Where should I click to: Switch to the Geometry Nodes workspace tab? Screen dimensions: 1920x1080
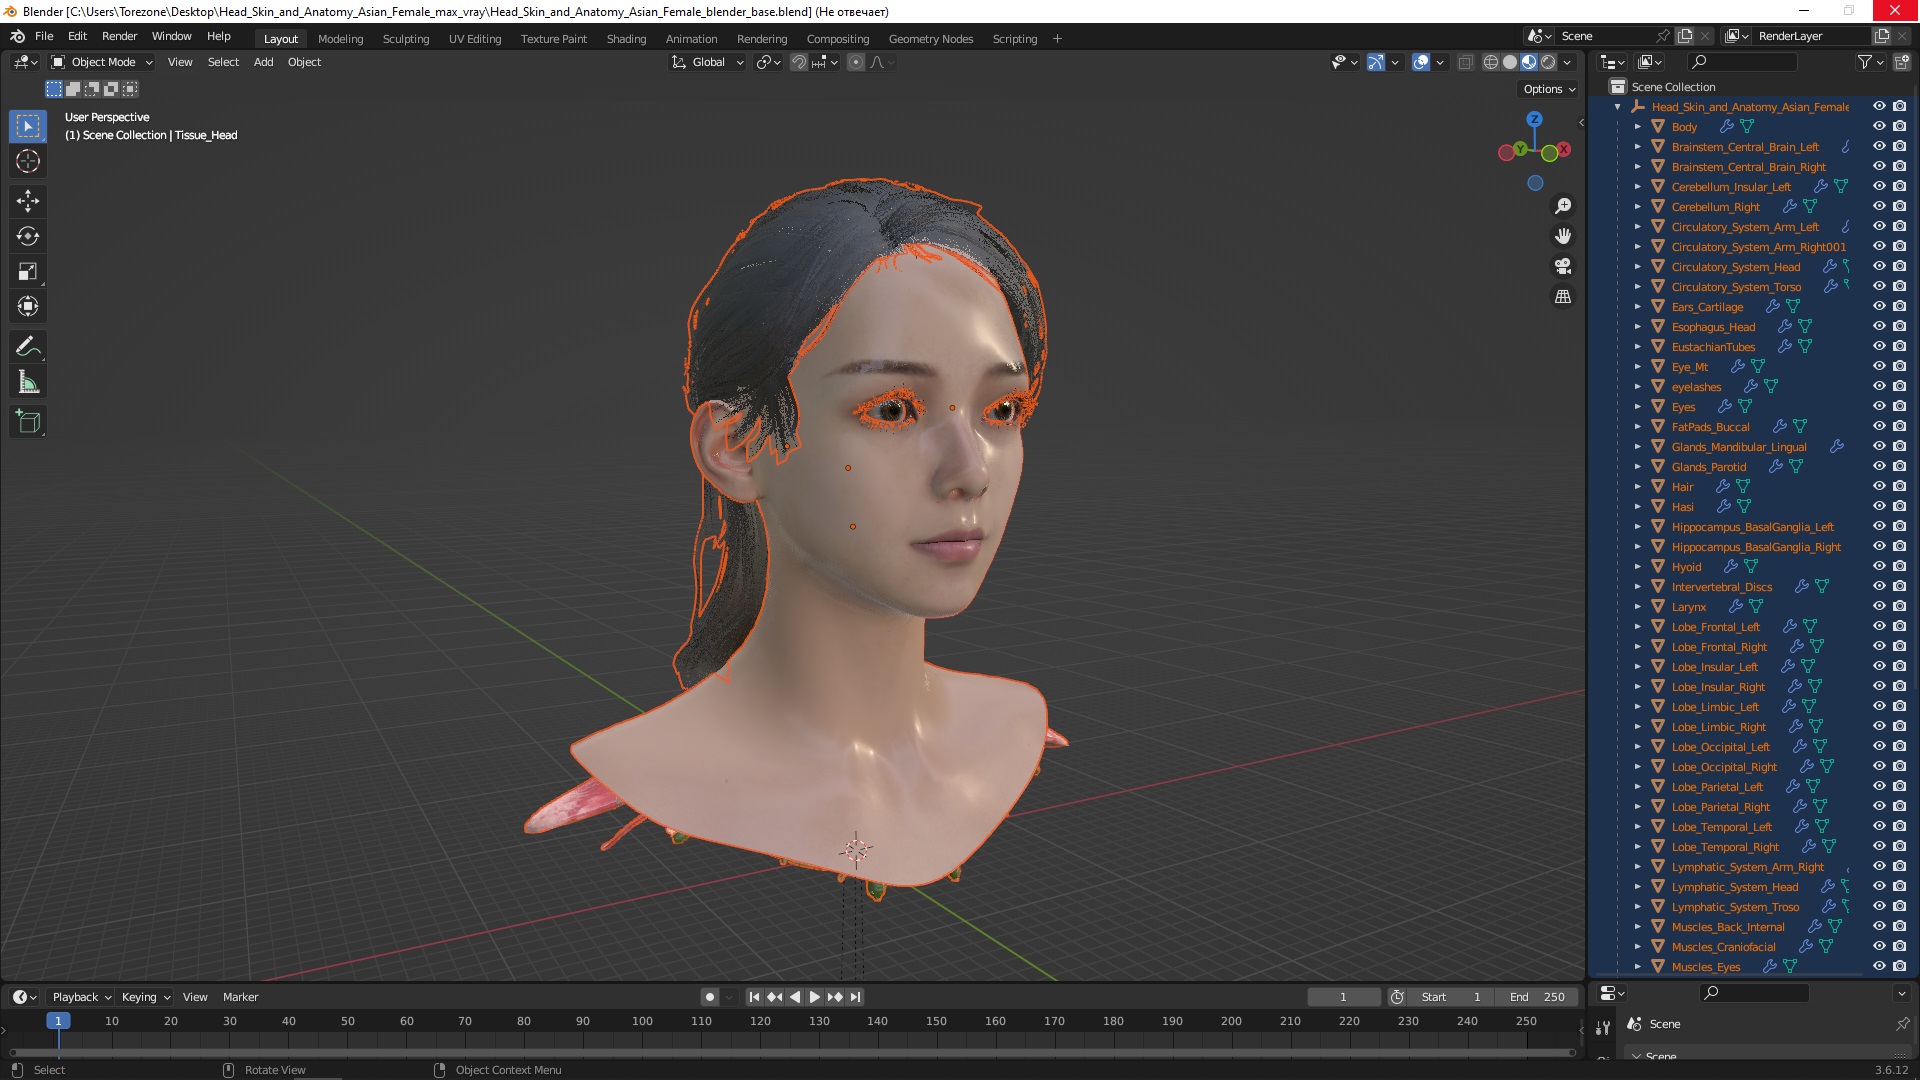[x=930, y=39]
